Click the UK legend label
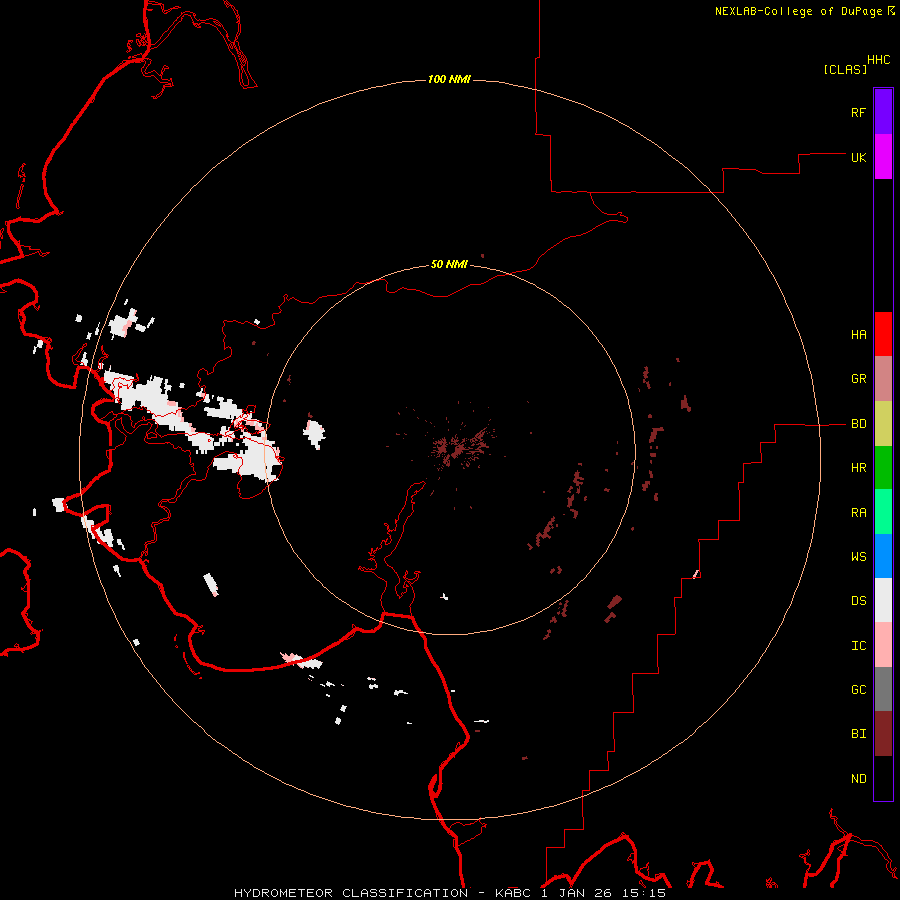Image resolution: width=900 pixels, height=900 pixels. (858, 157)
